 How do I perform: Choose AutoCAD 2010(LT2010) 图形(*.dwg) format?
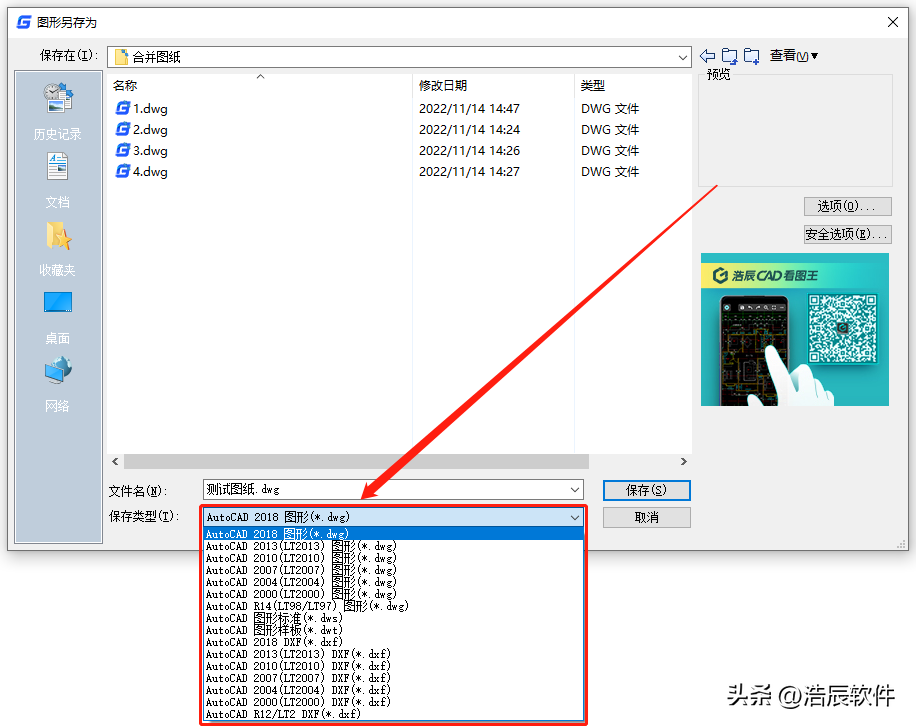click(x=394, y=558)
